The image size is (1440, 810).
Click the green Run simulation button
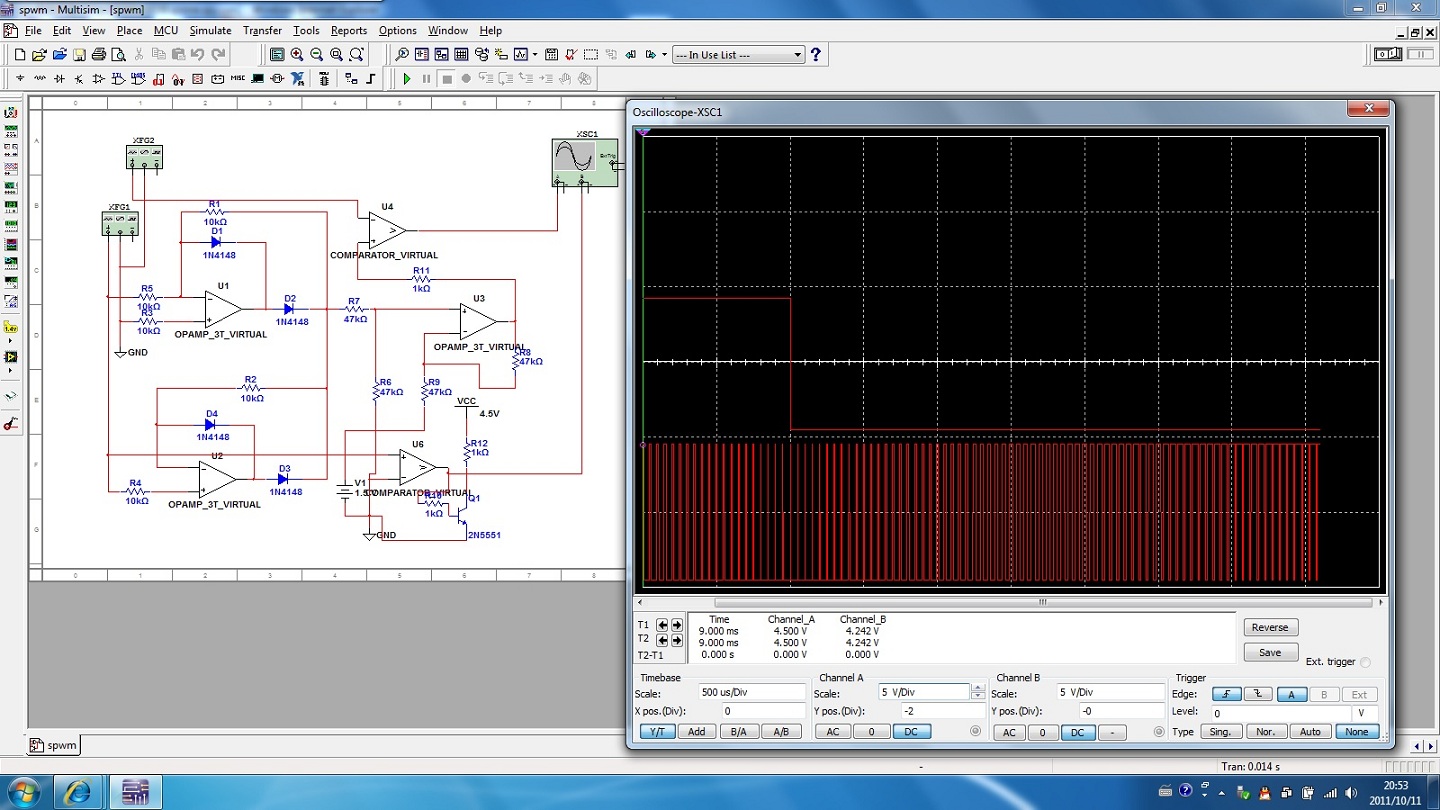[407, 79]
